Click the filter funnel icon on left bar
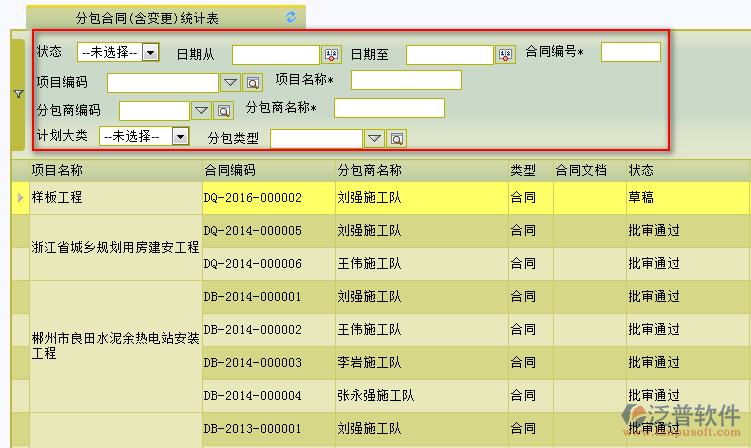Image resolution: width=751 pixels, height=448 pixels. point(18,94)
